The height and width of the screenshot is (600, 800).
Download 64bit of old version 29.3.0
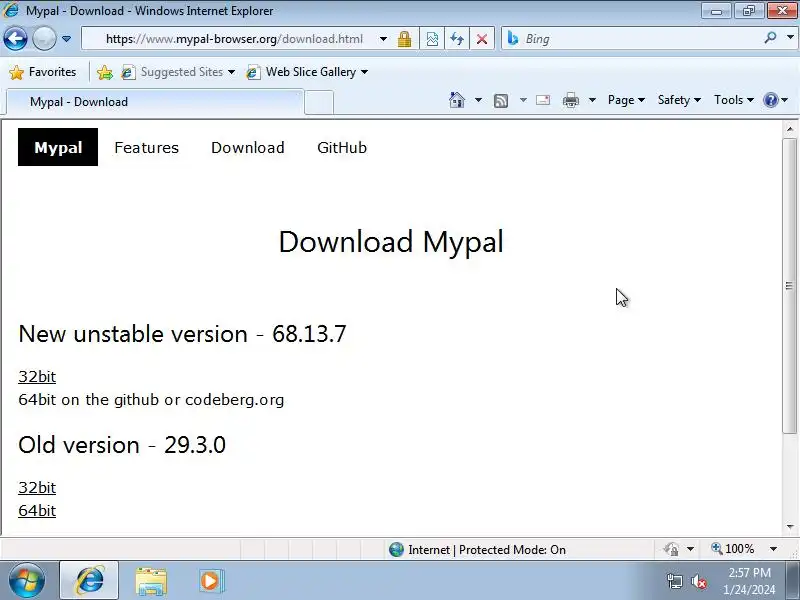click(37, 511)
